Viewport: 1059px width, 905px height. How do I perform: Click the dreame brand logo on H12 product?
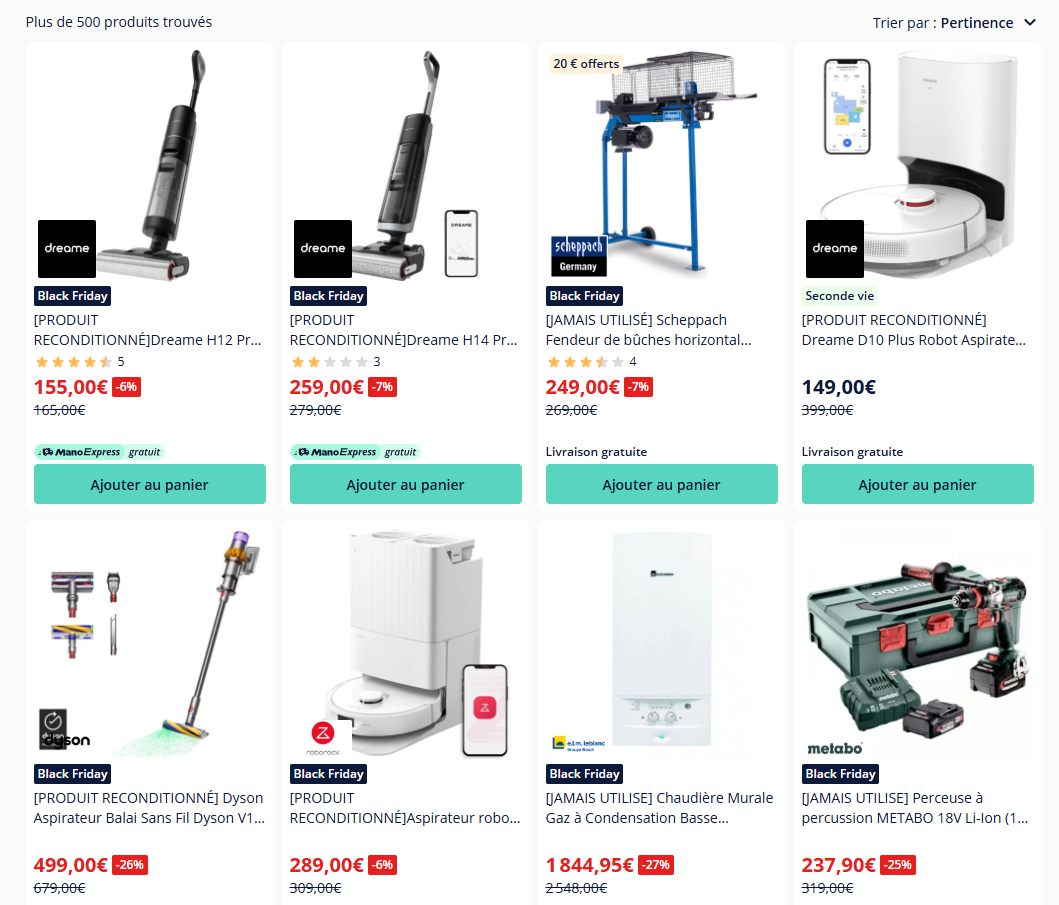pos(67,249)
